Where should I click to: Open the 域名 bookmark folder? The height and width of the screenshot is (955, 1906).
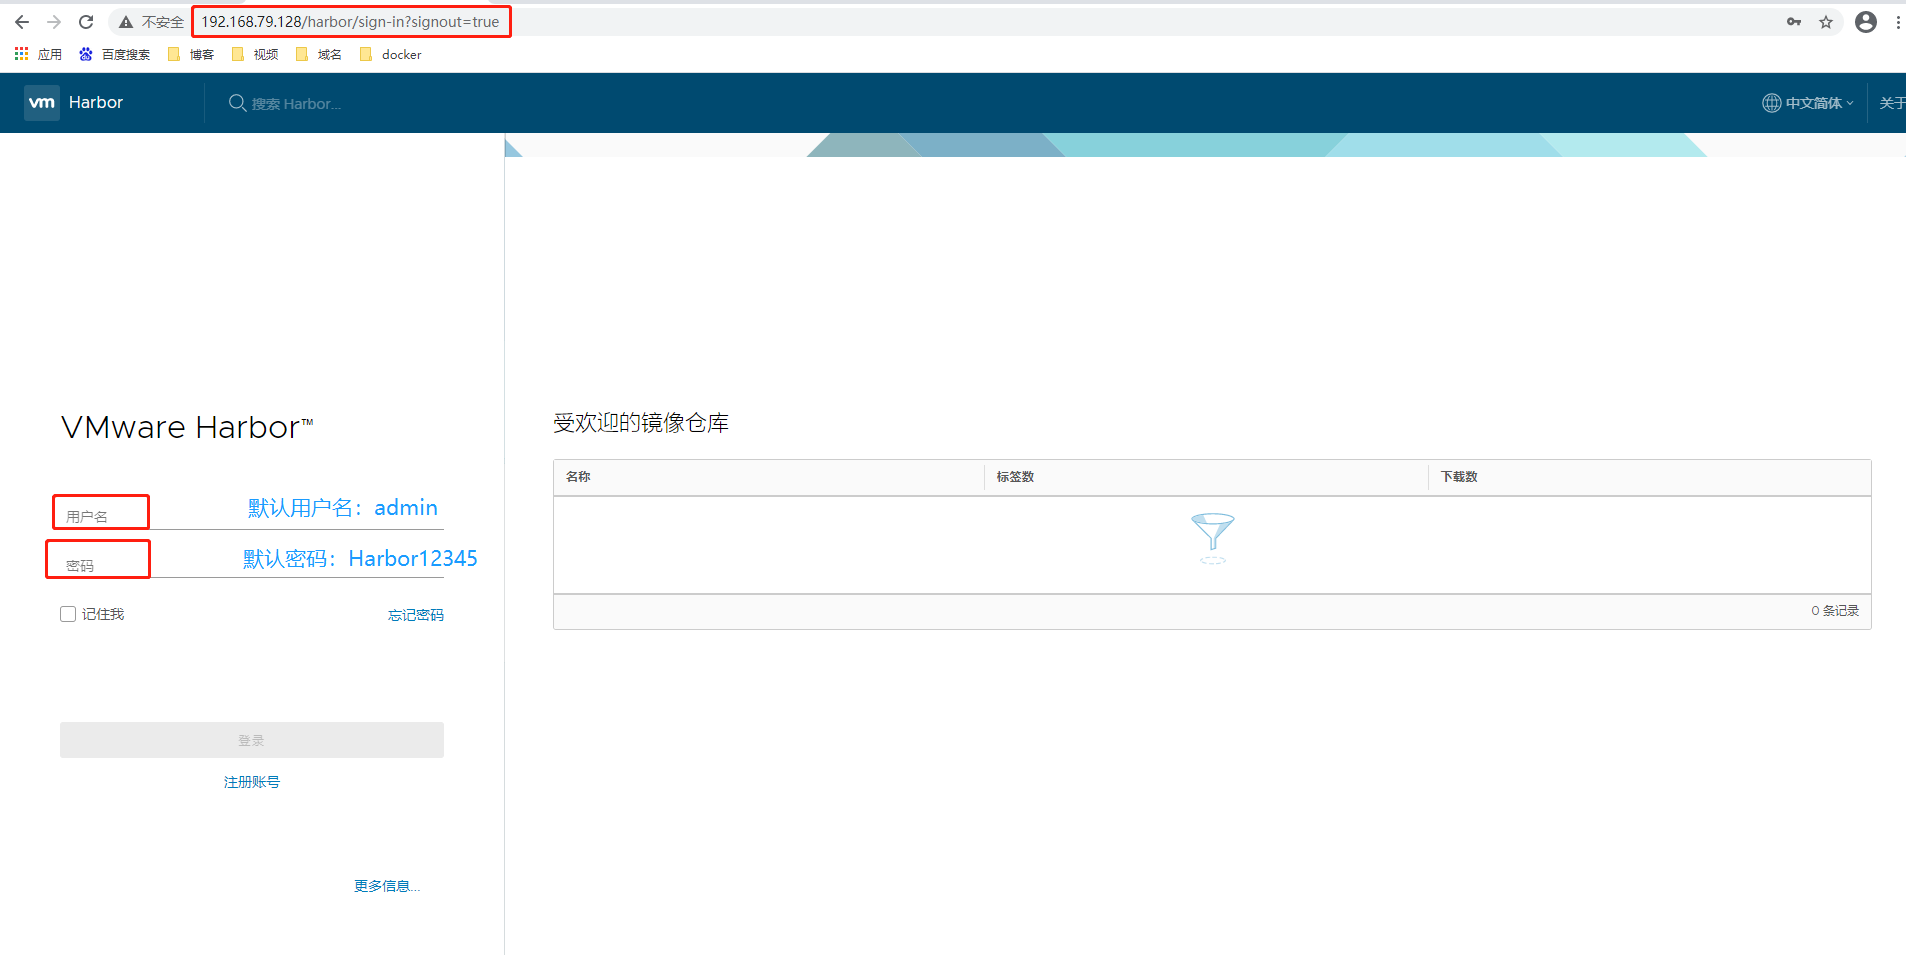pyautogui.click(x=319, y=54)
